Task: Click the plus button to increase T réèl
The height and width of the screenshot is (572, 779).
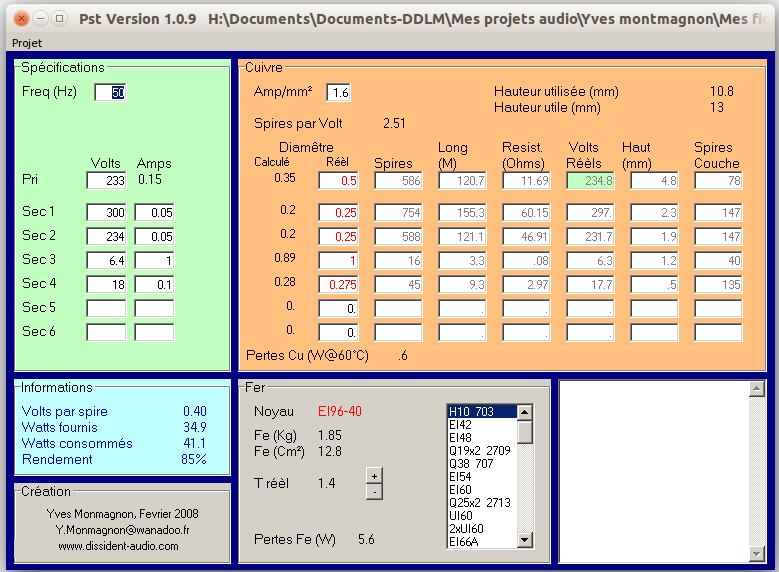Action: (x=373, y=475)
